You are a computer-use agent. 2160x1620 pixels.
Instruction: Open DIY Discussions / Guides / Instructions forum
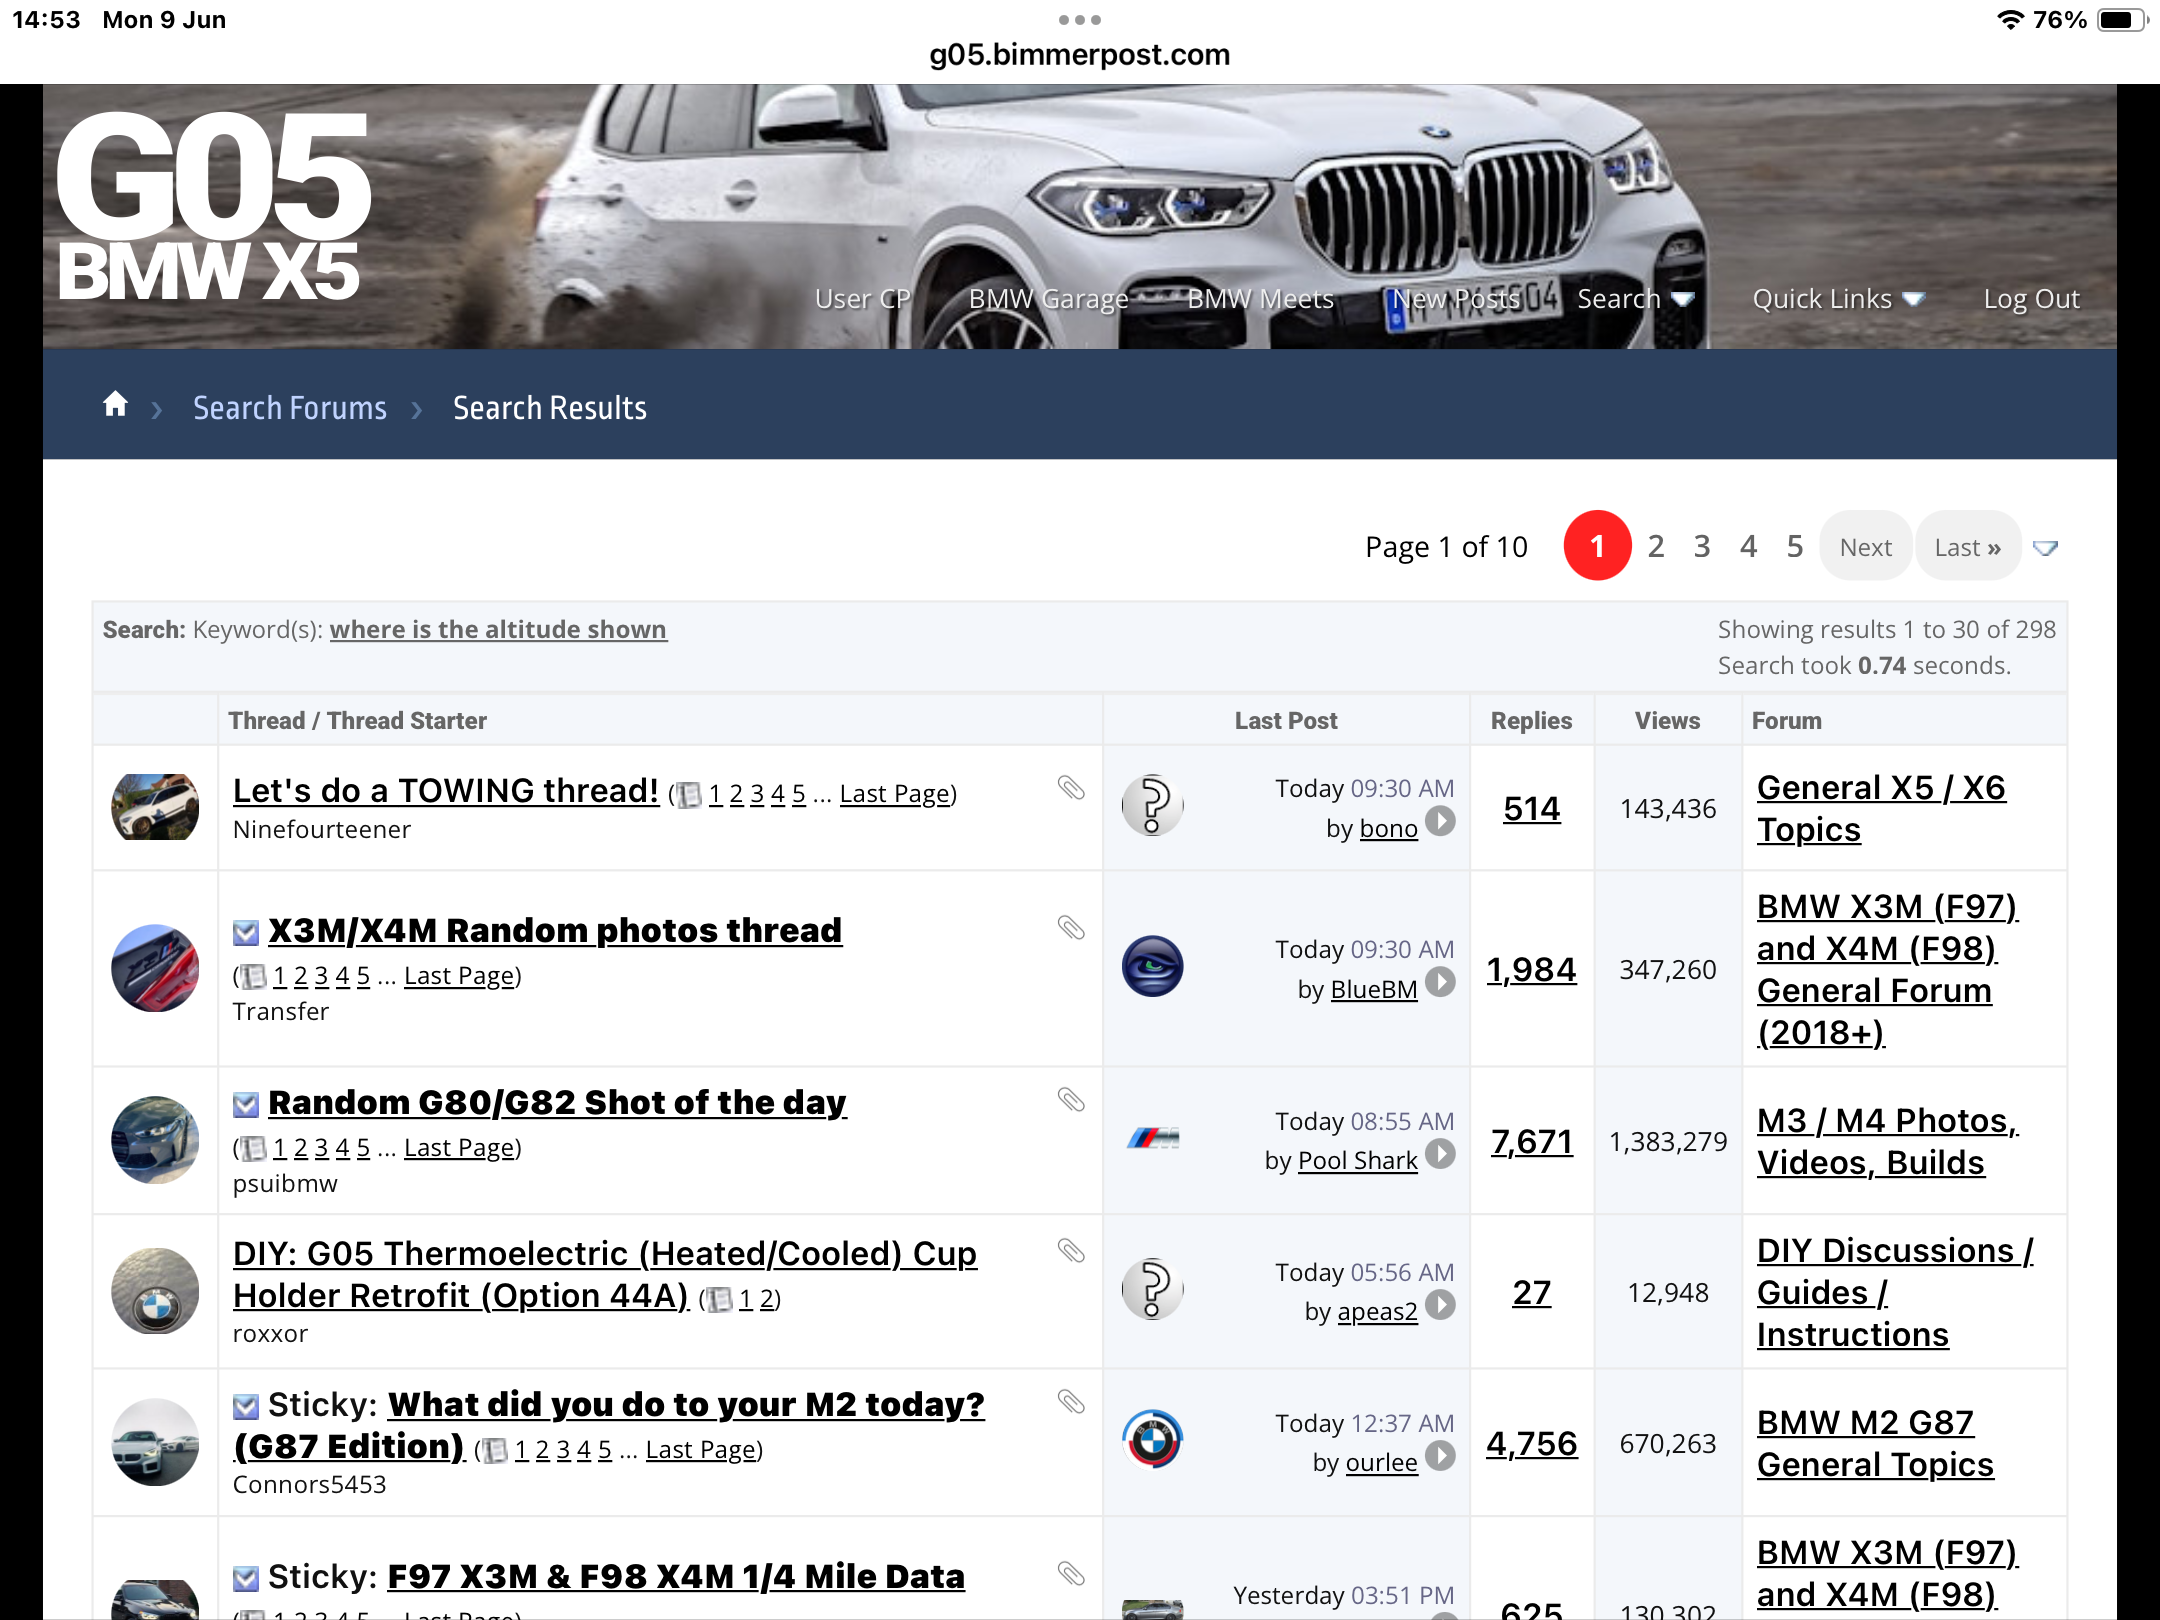1895,1292
